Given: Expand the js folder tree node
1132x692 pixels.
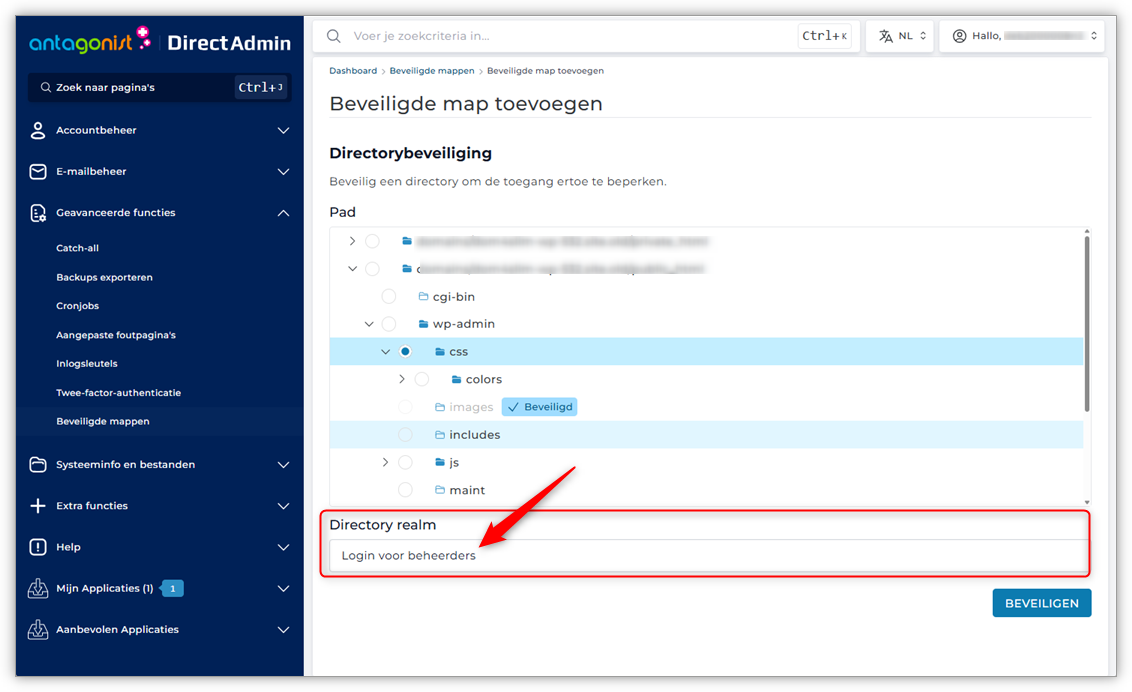Looking at the screenshot, I should point(385,463).
